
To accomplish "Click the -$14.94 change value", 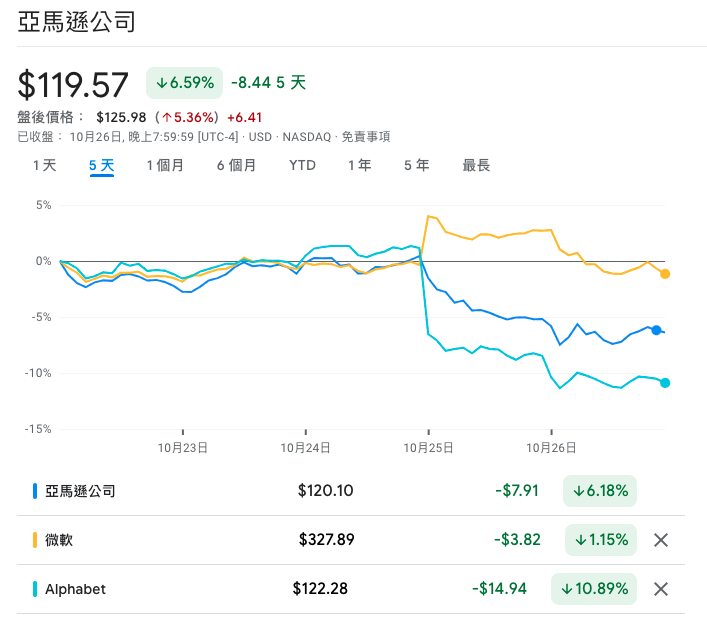I will click(500, 589).
